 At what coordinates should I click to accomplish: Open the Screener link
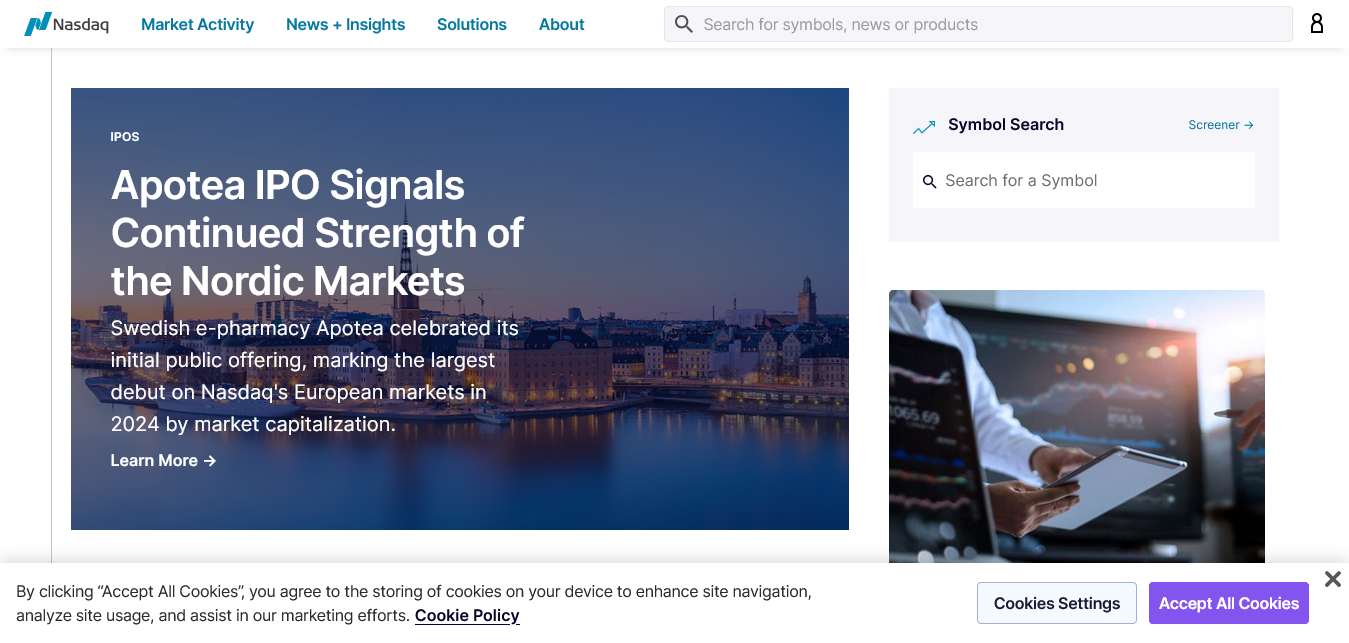click(x=1221, y=125)
